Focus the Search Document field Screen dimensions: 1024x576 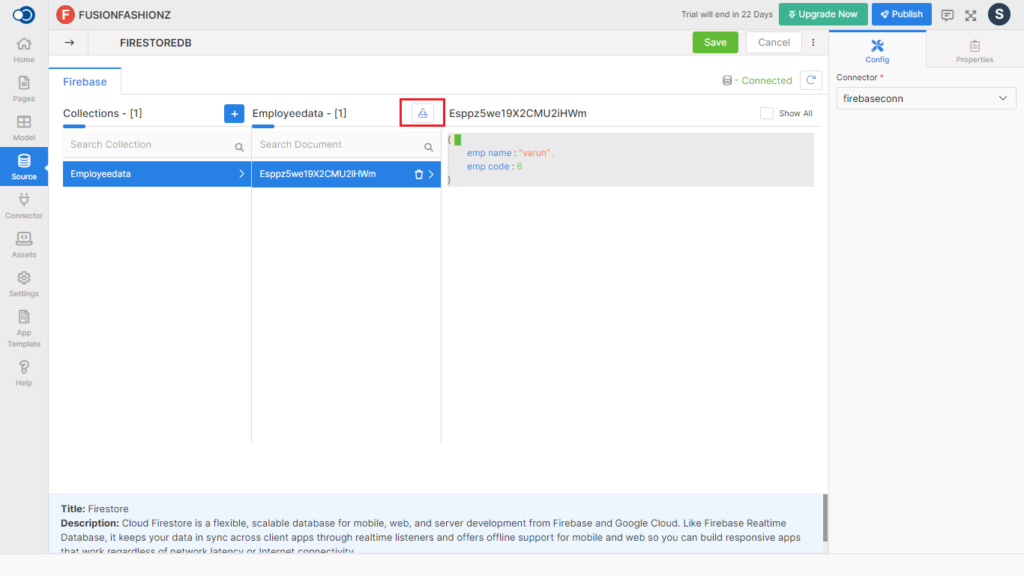point(346,145)
